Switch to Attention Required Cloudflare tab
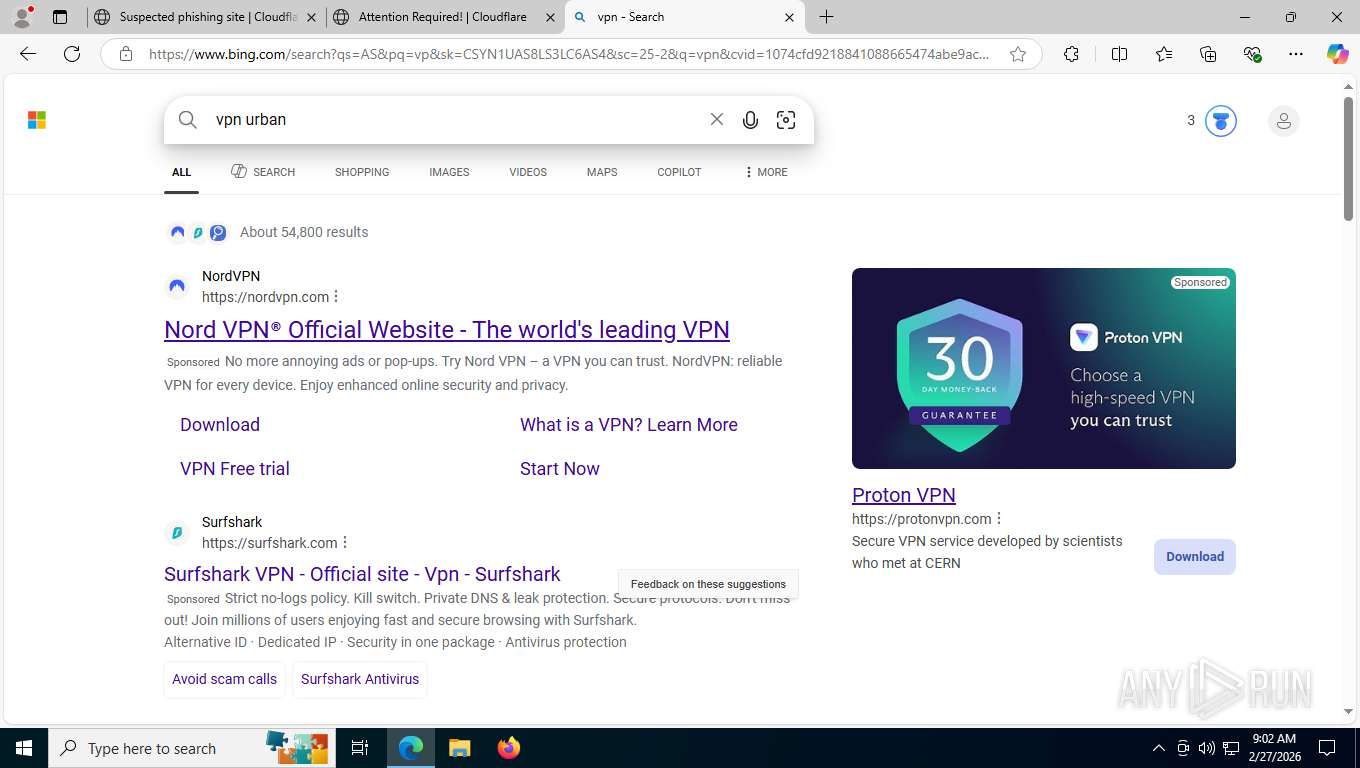Viewport: 1360px width, 768px height. (445, 17)
